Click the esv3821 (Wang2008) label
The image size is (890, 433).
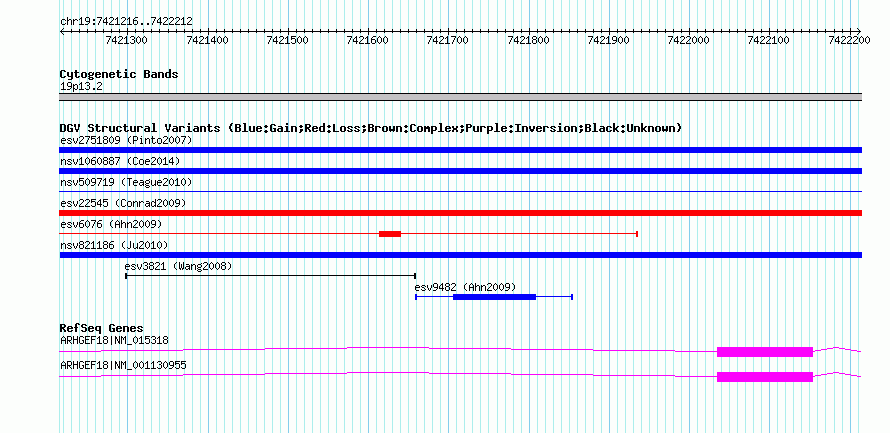tap(178, 266)
